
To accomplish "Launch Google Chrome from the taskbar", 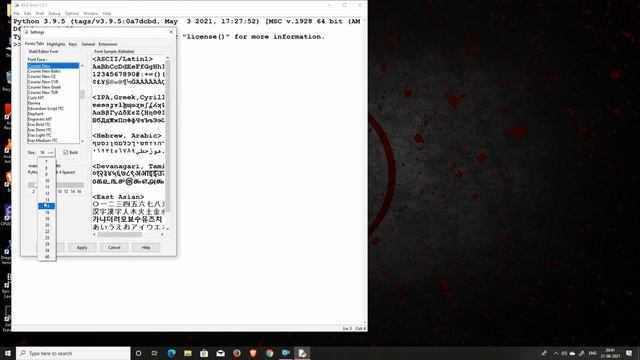I will click(x=269, y=353).
